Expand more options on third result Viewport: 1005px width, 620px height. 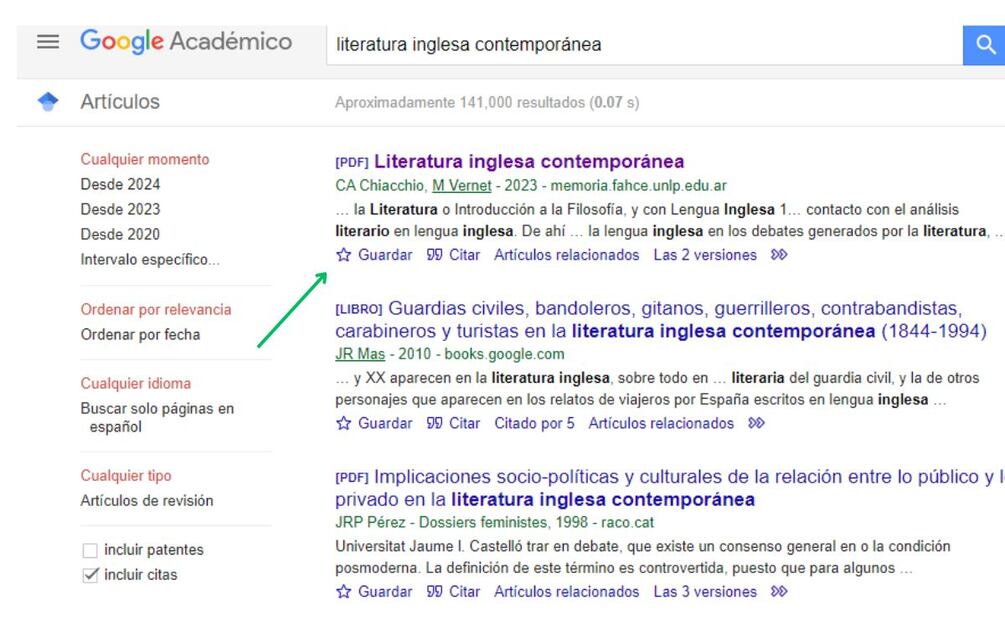[x=780, y=592]
